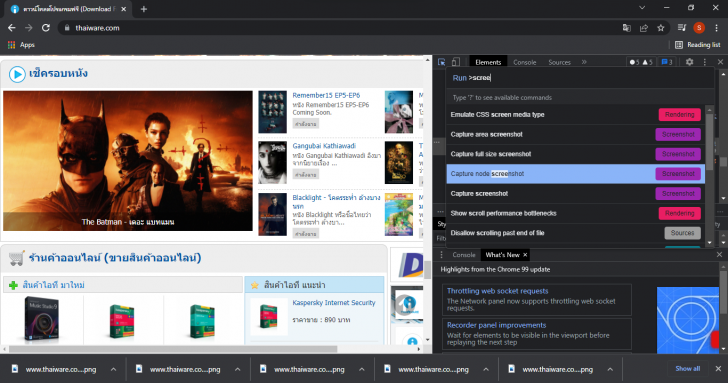Expand second download item options chevron
The image size is (728, 383).
click(237, 370)
